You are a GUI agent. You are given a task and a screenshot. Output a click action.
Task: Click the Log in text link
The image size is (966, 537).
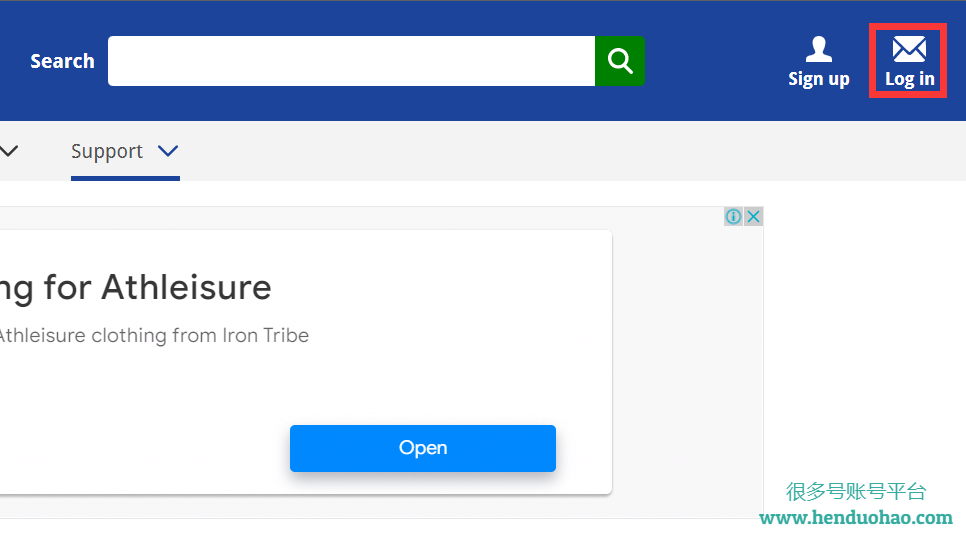(909, 79)
